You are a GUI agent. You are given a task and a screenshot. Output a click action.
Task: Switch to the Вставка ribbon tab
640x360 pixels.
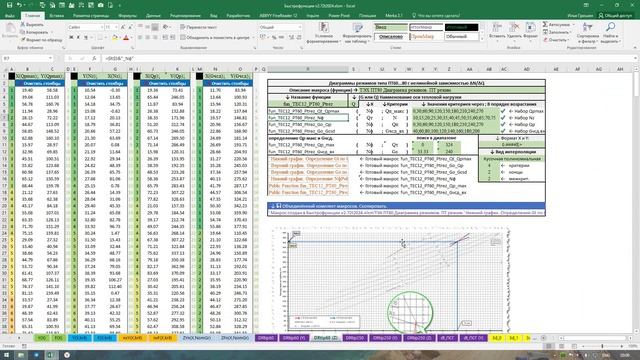pos(56,16)
